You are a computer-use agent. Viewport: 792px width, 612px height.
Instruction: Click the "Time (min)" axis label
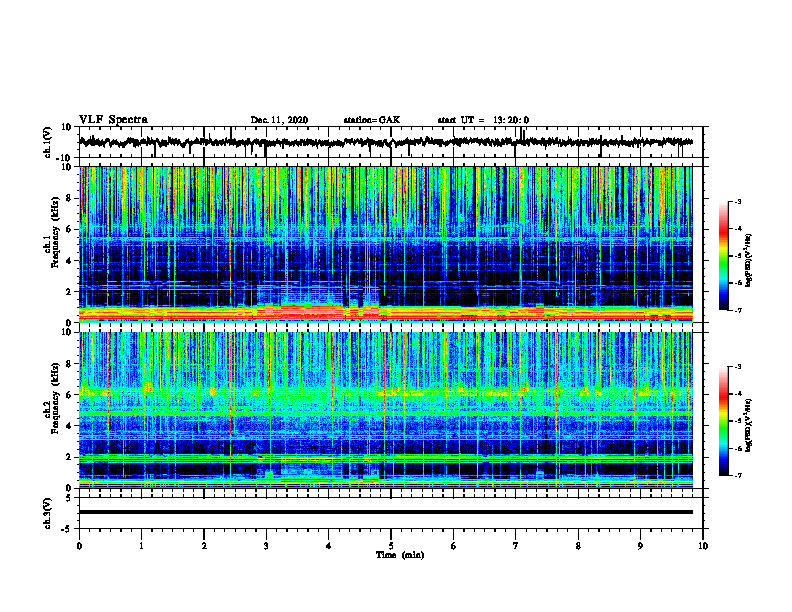pos(400,555)
